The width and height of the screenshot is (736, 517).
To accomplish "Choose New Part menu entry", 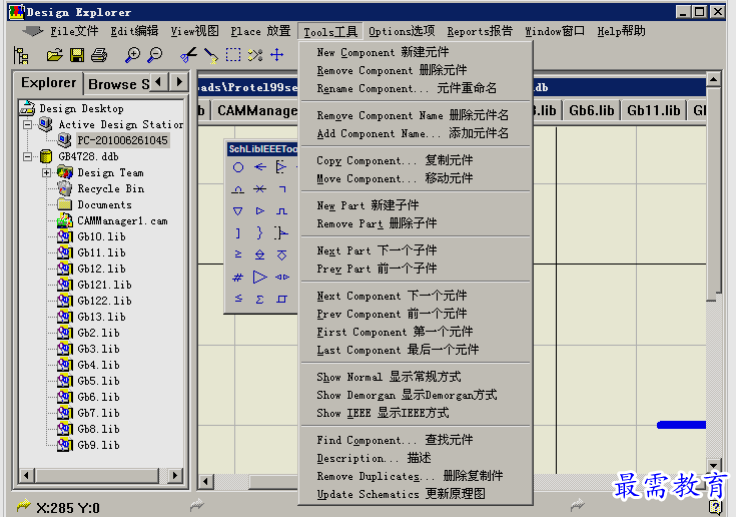I will click(x=415, y=206).
